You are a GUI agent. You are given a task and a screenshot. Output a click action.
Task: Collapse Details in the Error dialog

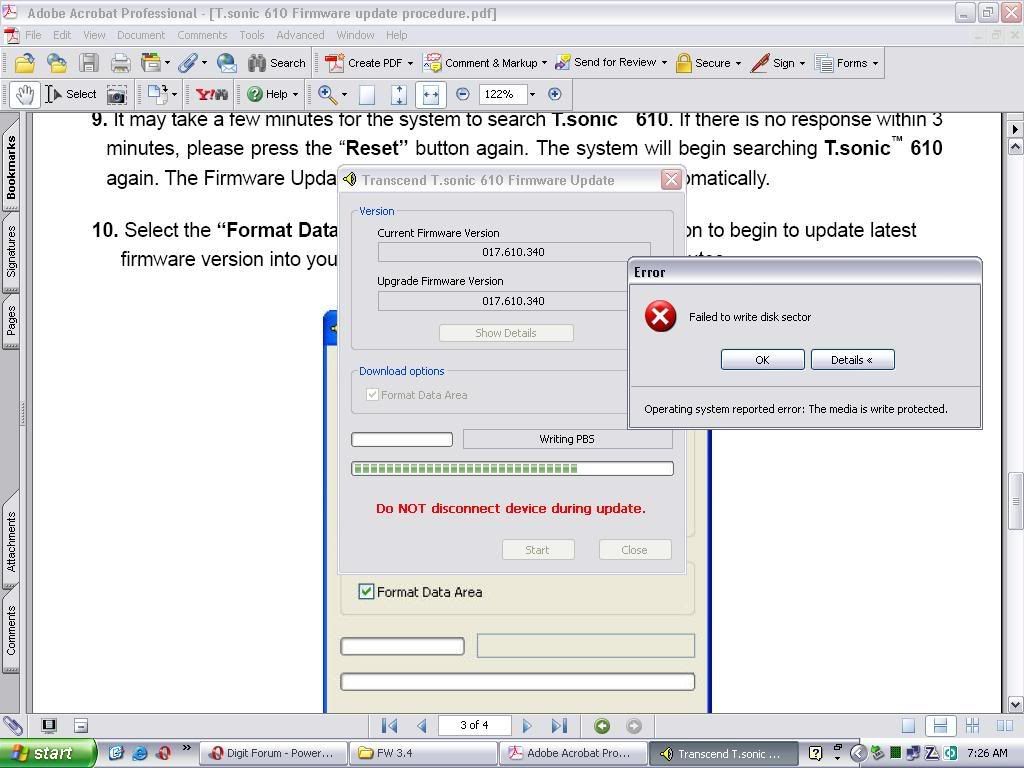[852, 360]
